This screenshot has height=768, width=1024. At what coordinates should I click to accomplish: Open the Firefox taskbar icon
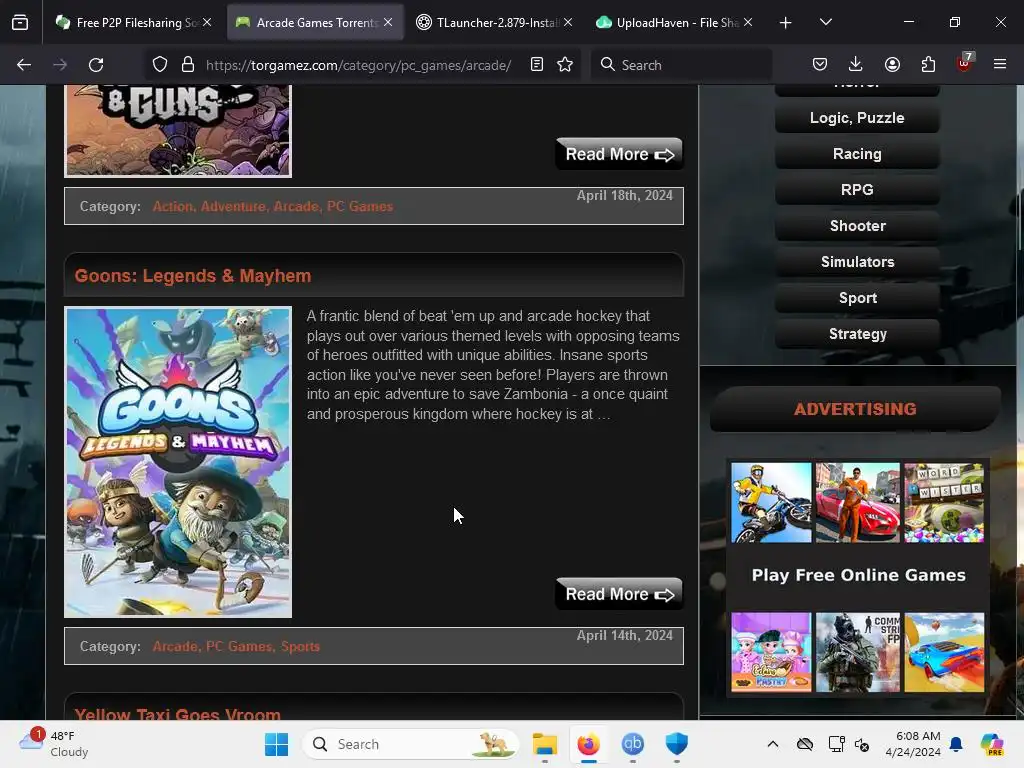pos(588,744)
